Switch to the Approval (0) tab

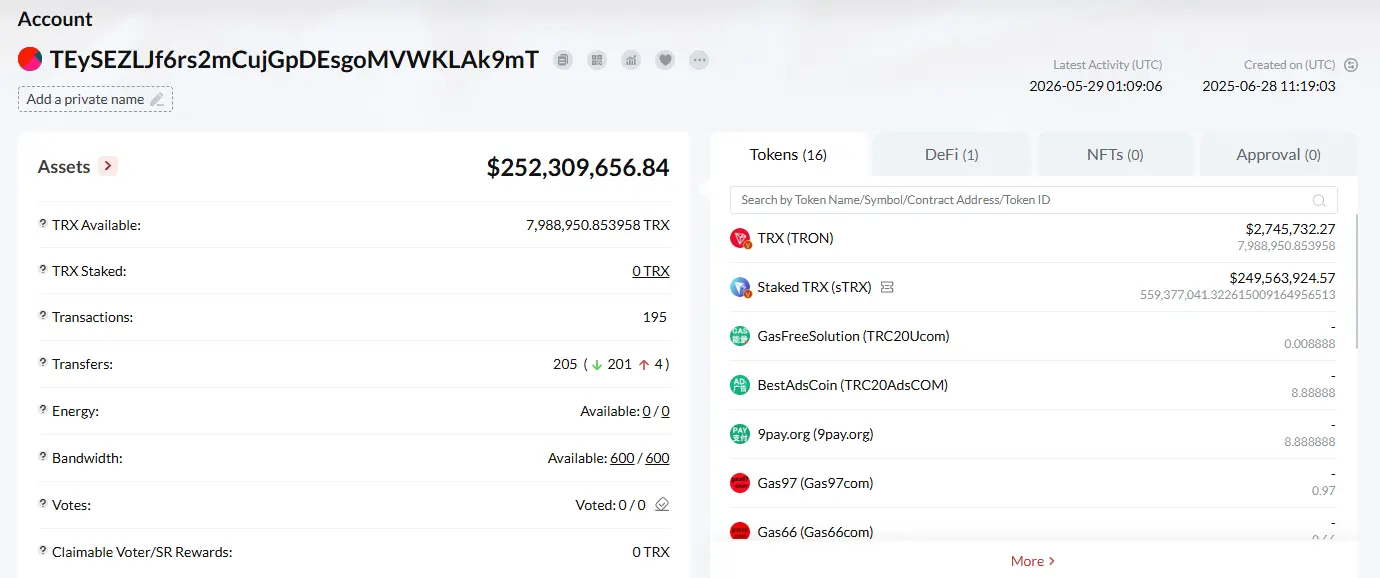tap(1278, 155)
